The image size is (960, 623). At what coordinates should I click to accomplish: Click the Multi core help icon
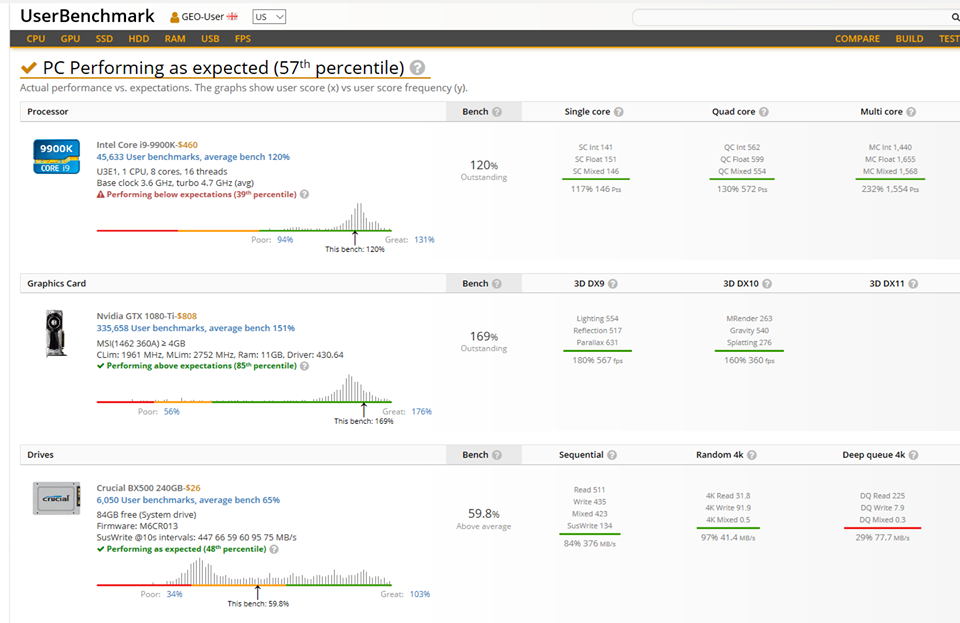coord(911,112)
